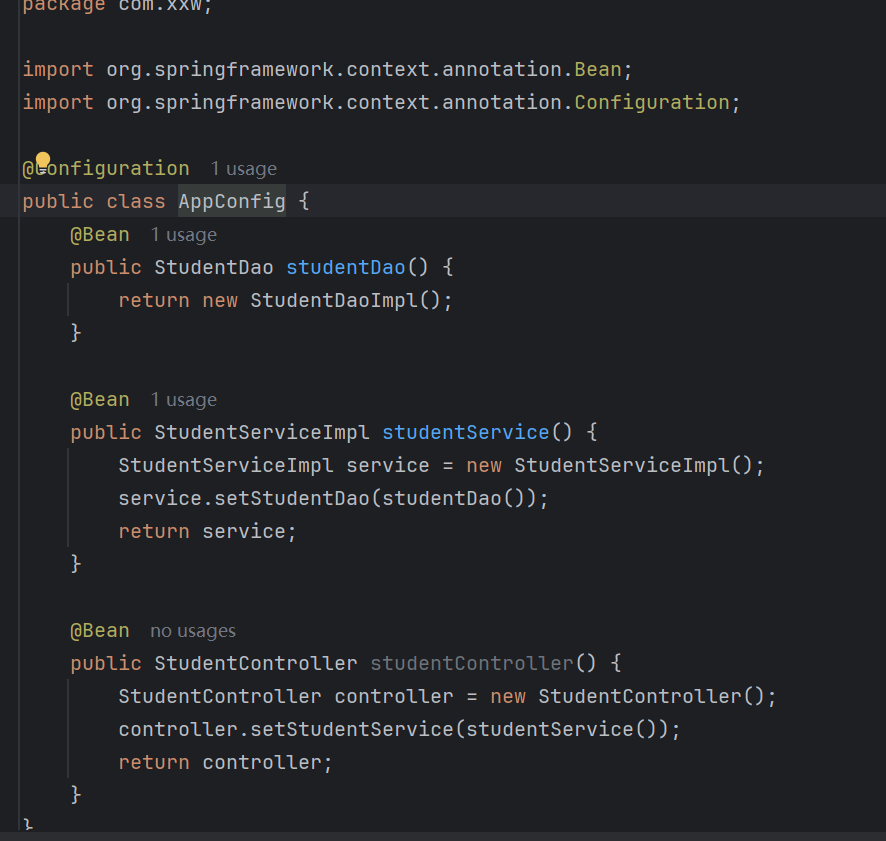Place cursor on 'return service;' line
Screen dimensions: 886x841
tap(207, 531)
